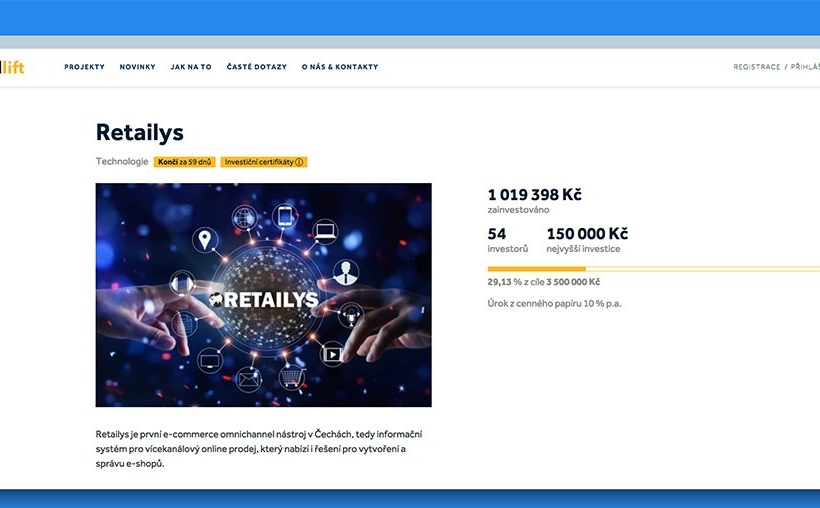Viewport: 820px width, 508px height.
Task: Click the laptop icon in the image
Action: point(325,231)
